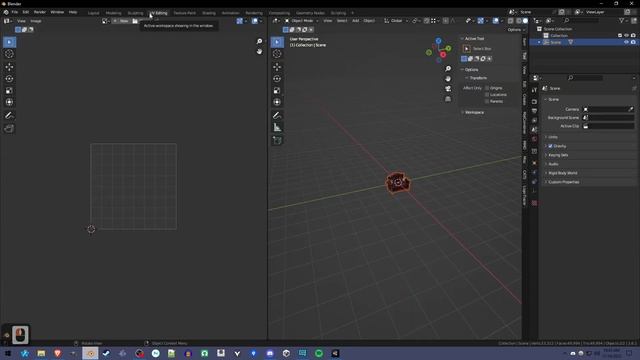
Task: Collapse the Active Tool panel
Action: pyautogui.click(x=474, y=39)
